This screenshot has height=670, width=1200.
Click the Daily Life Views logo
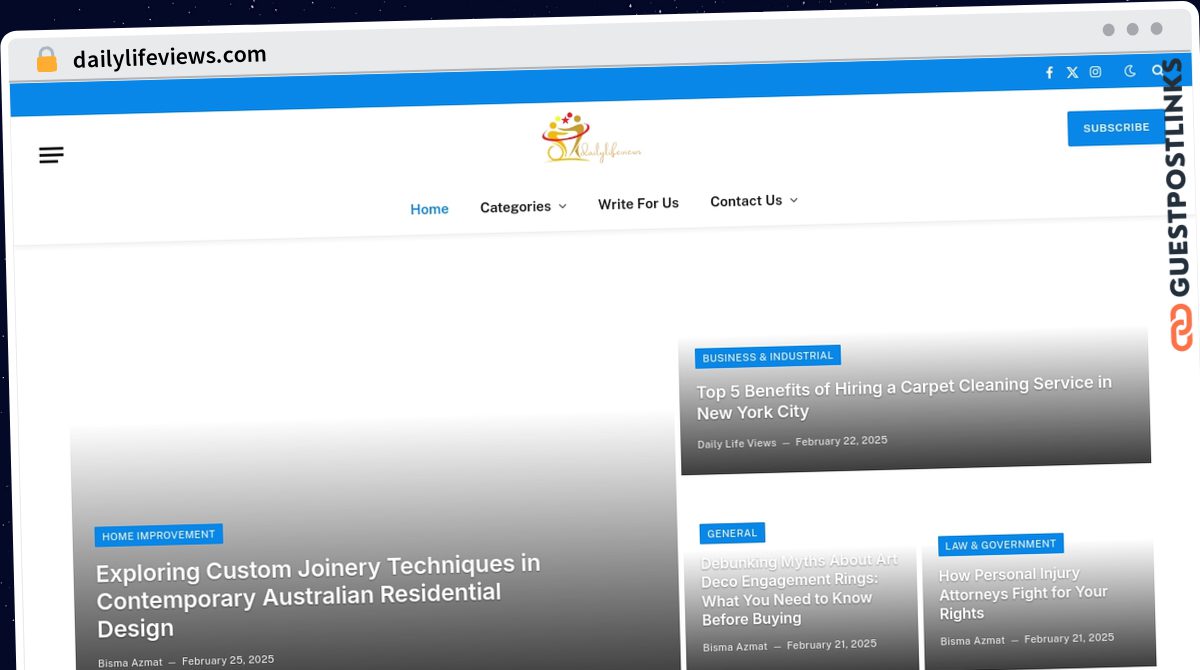click(592, 138)
